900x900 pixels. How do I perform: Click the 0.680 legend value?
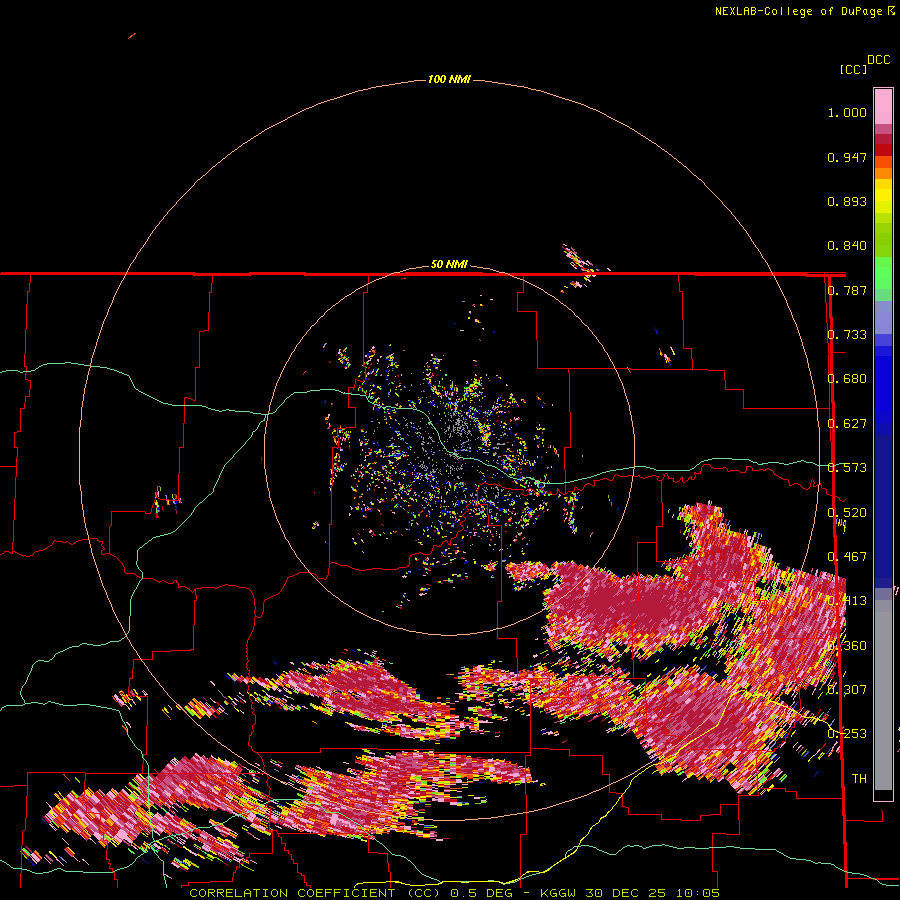[847, 379]
